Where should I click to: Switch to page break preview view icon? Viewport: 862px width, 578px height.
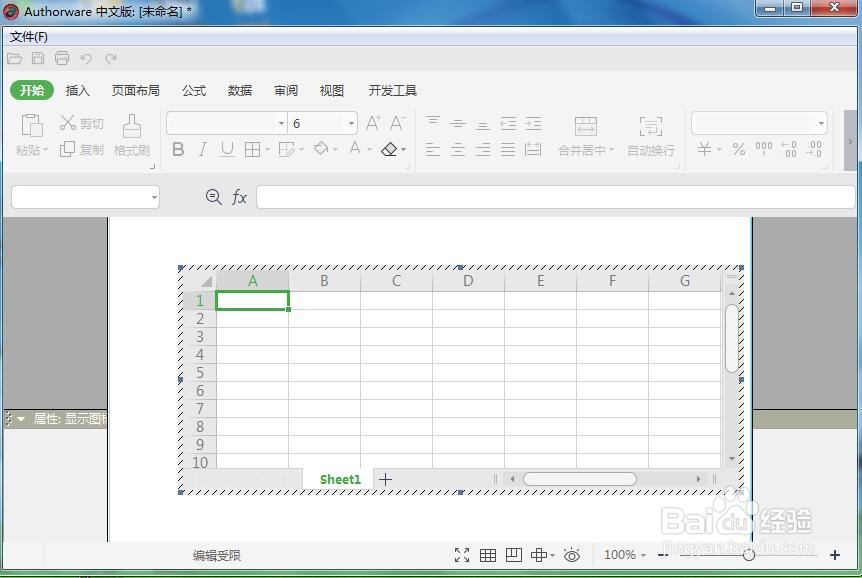513,555
